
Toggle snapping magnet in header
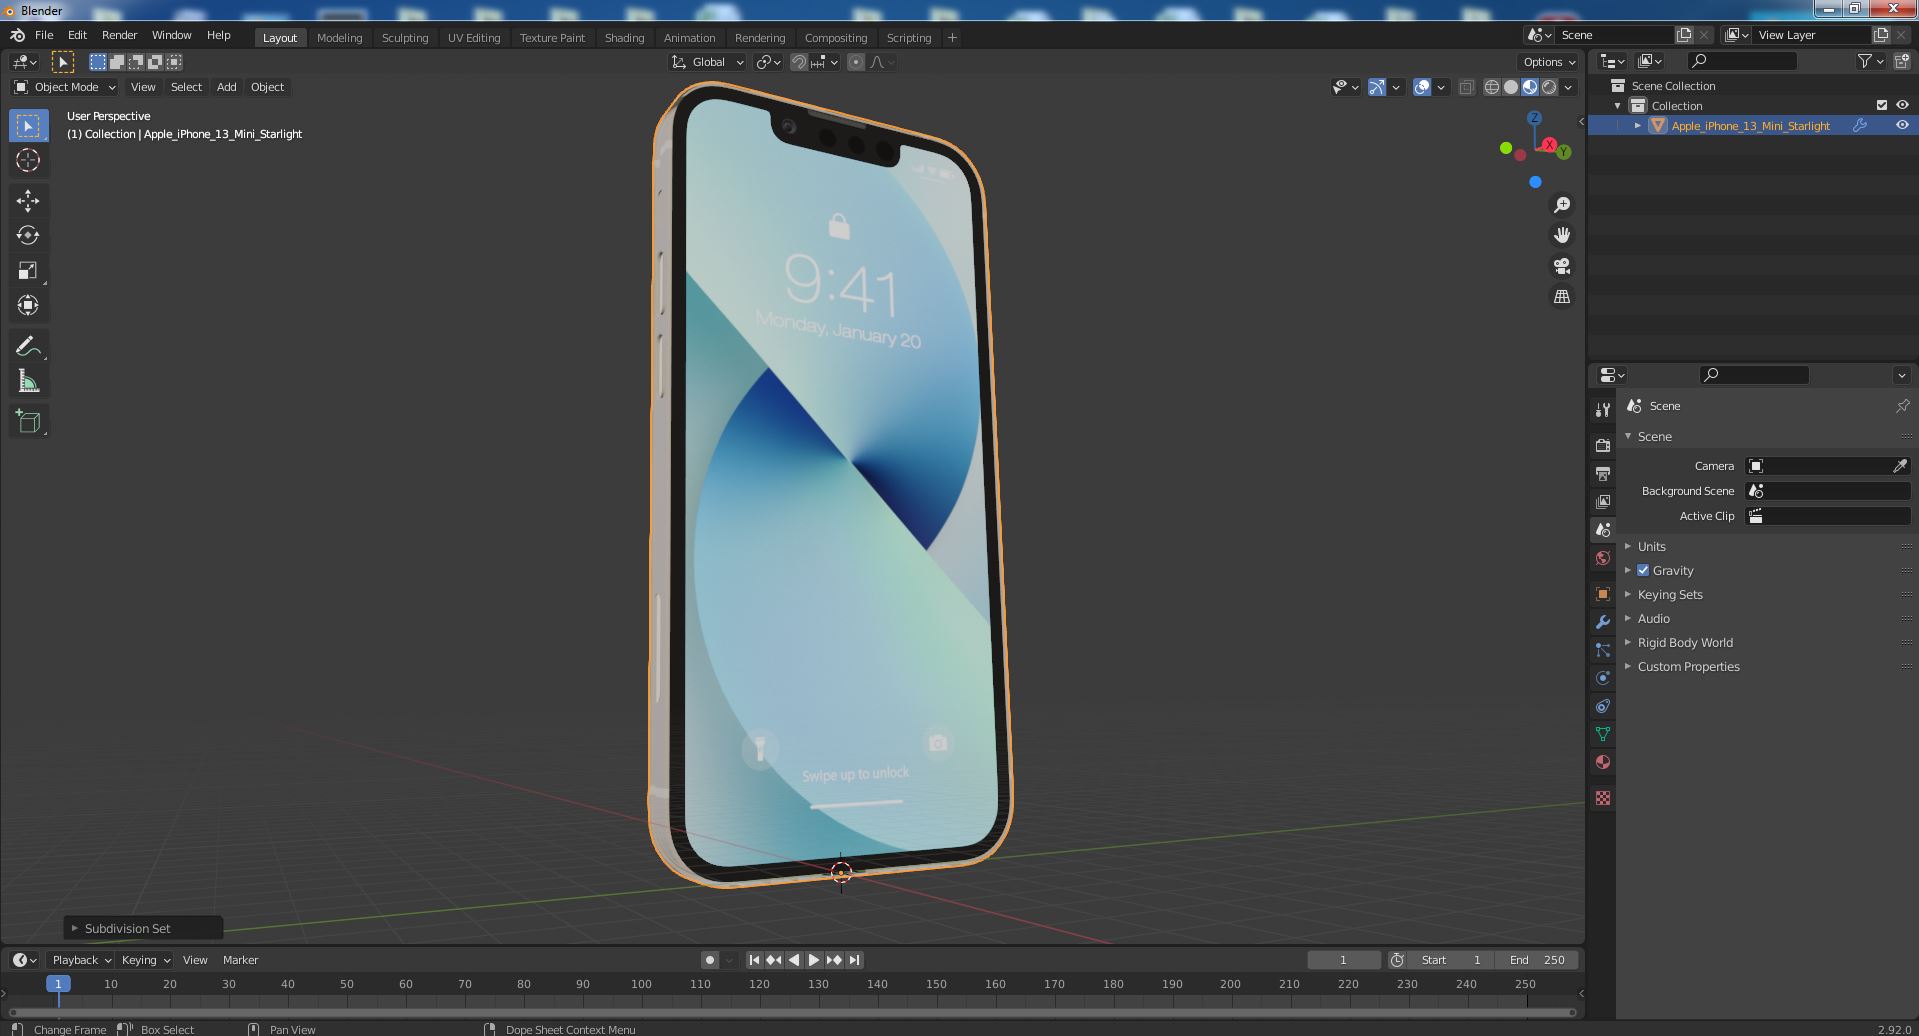pos(799,62)
